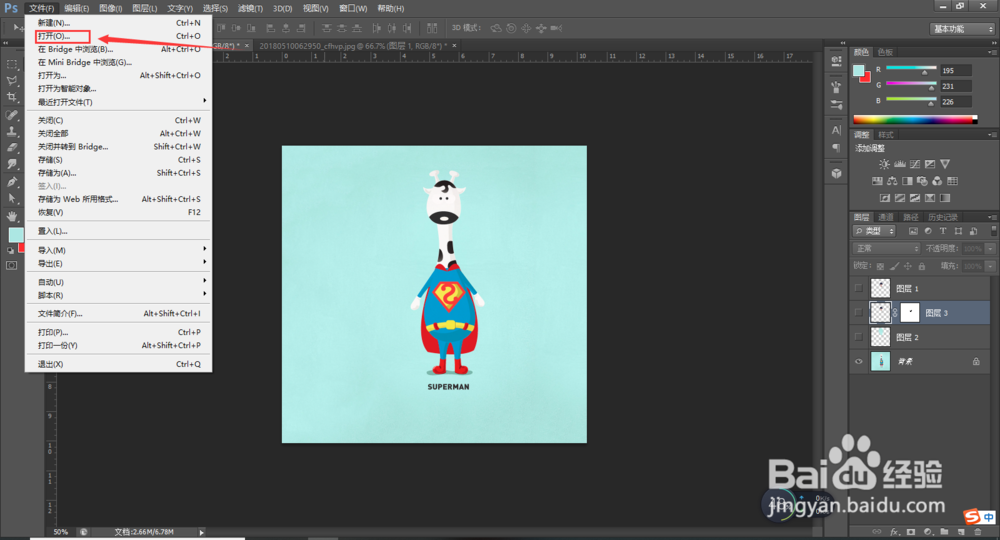
Task: Select the Eraser tool
Action: (11, 147)
